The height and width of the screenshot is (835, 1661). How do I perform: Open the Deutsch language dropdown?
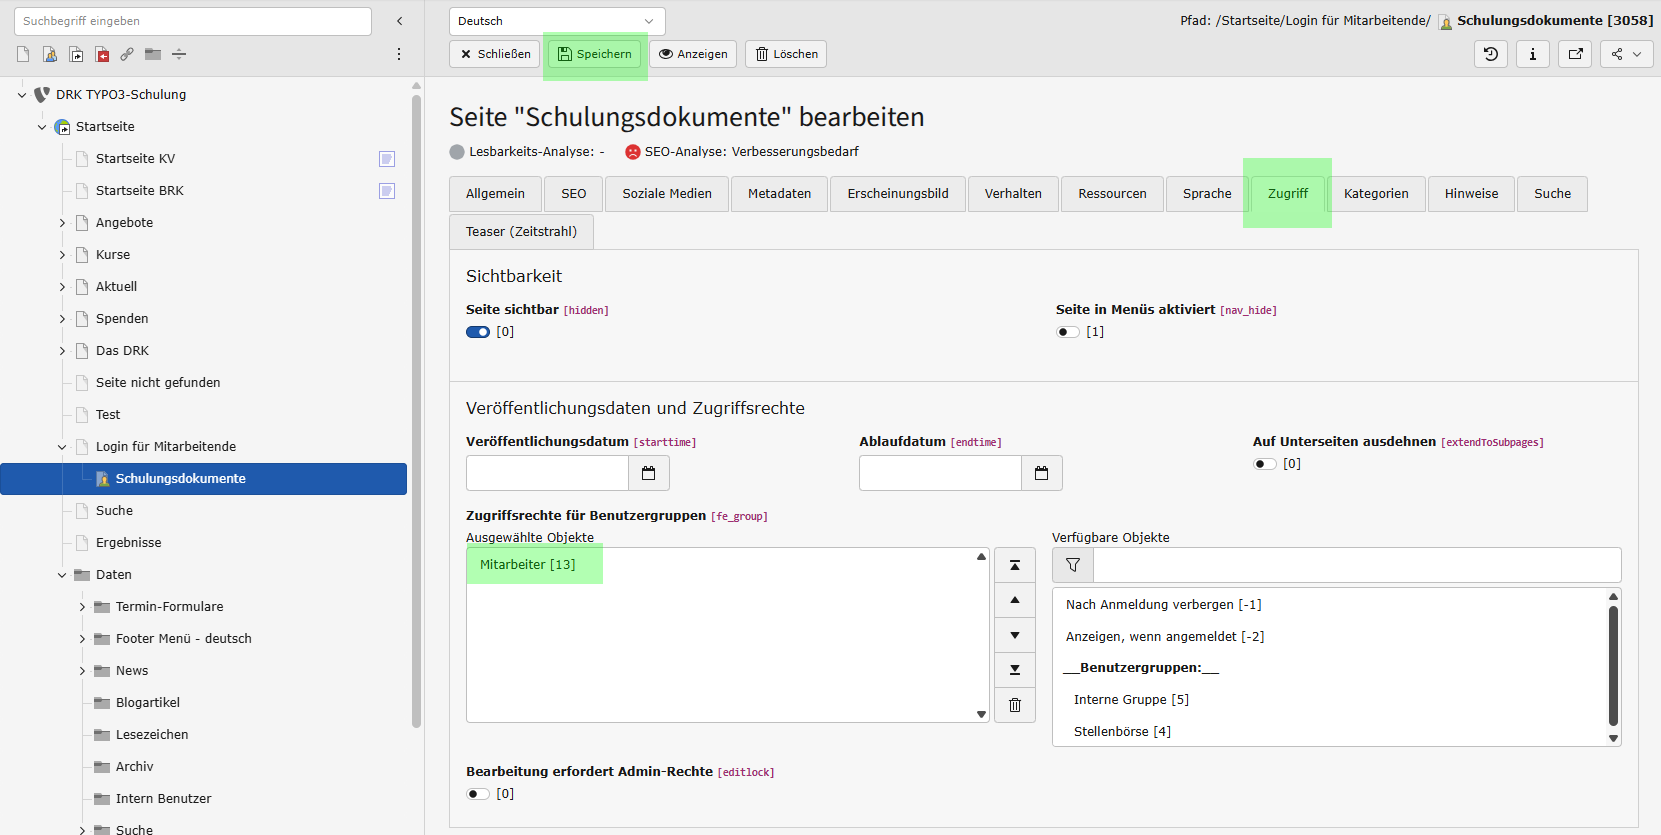[557, 21]
